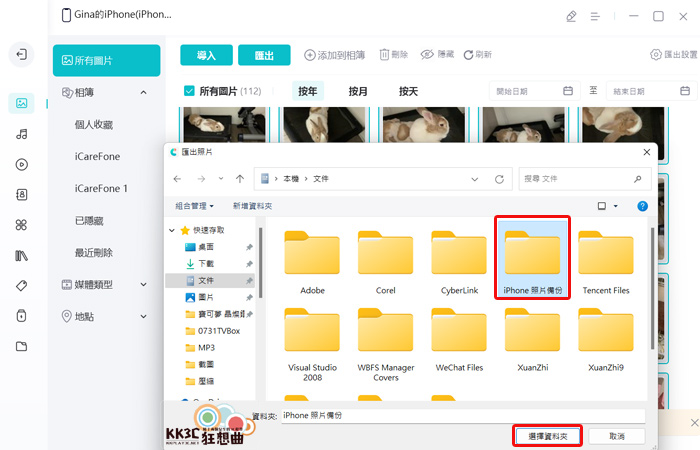This screenshot has width=700, height=450.
Task: Open the file folder icon in sidebar
Action: (x=21, y=346)
